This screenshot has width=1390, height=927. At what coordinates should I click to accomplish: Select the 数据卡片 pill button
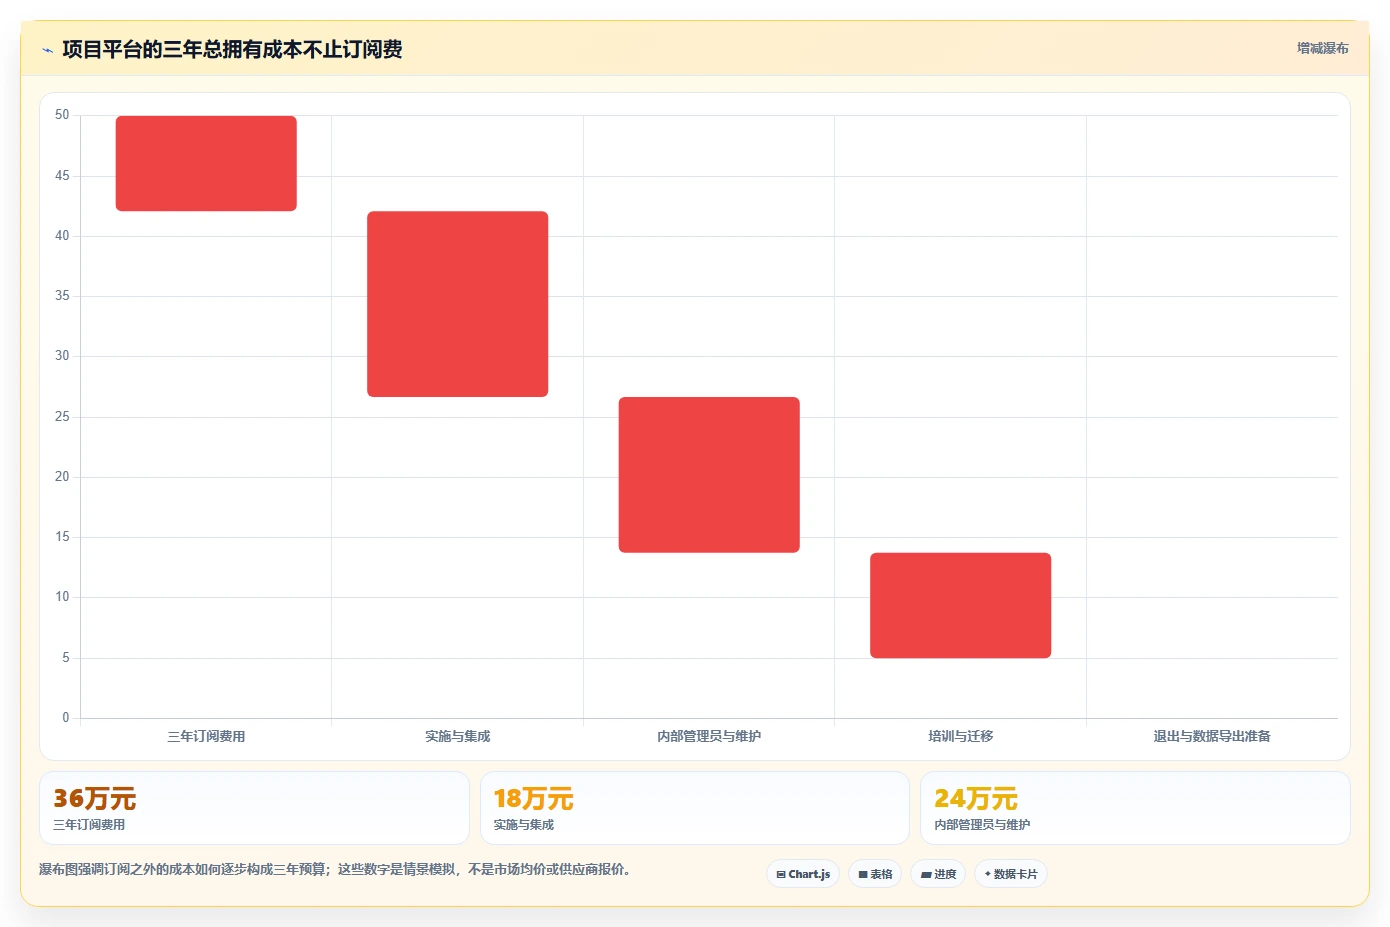tap(1011, 874)
